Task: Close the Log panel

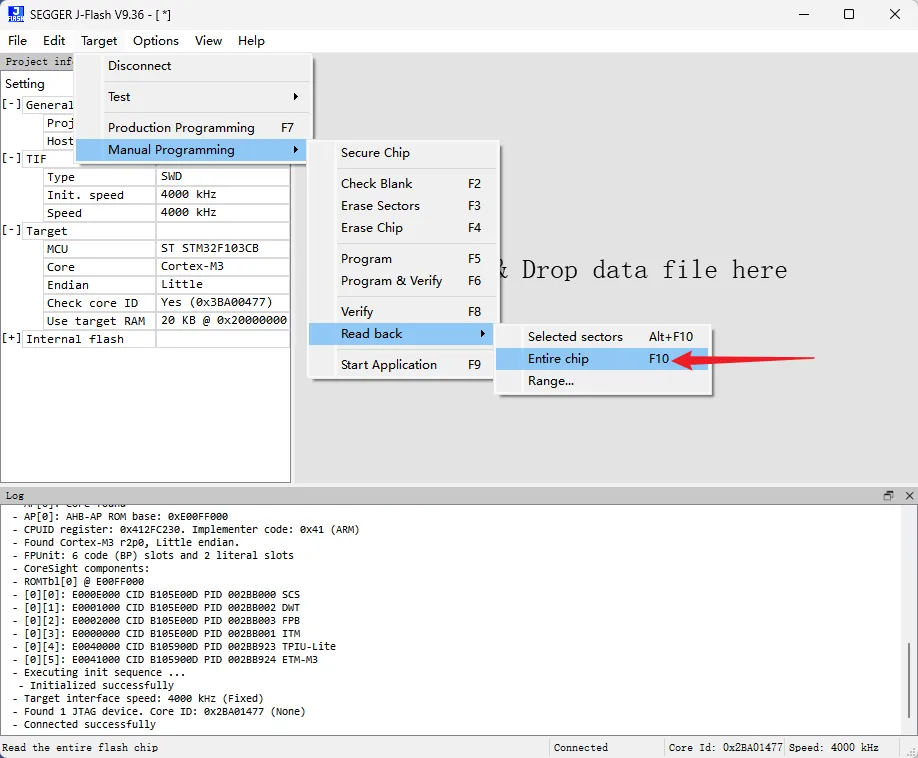Action: [x=909, y=495]
